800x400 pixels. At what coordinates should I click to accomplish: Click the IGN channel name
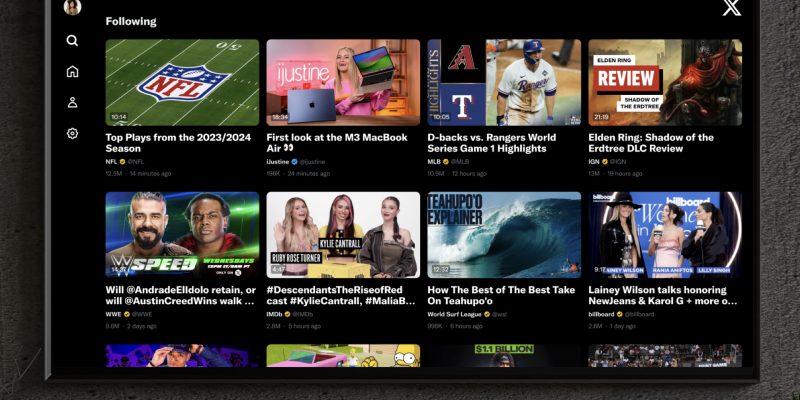click(594, 162)
